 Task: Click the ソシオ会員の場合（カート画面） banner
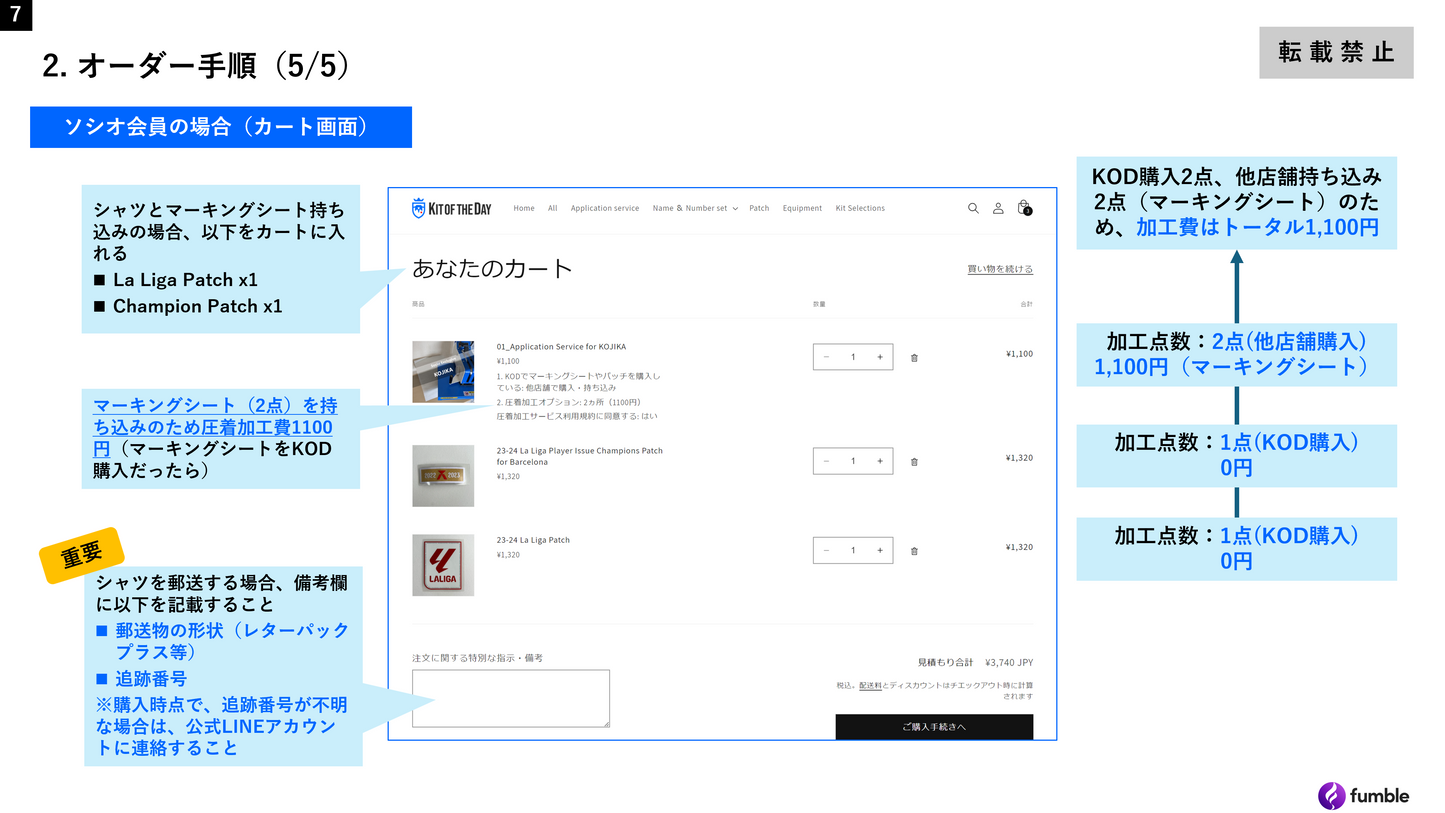221,127
